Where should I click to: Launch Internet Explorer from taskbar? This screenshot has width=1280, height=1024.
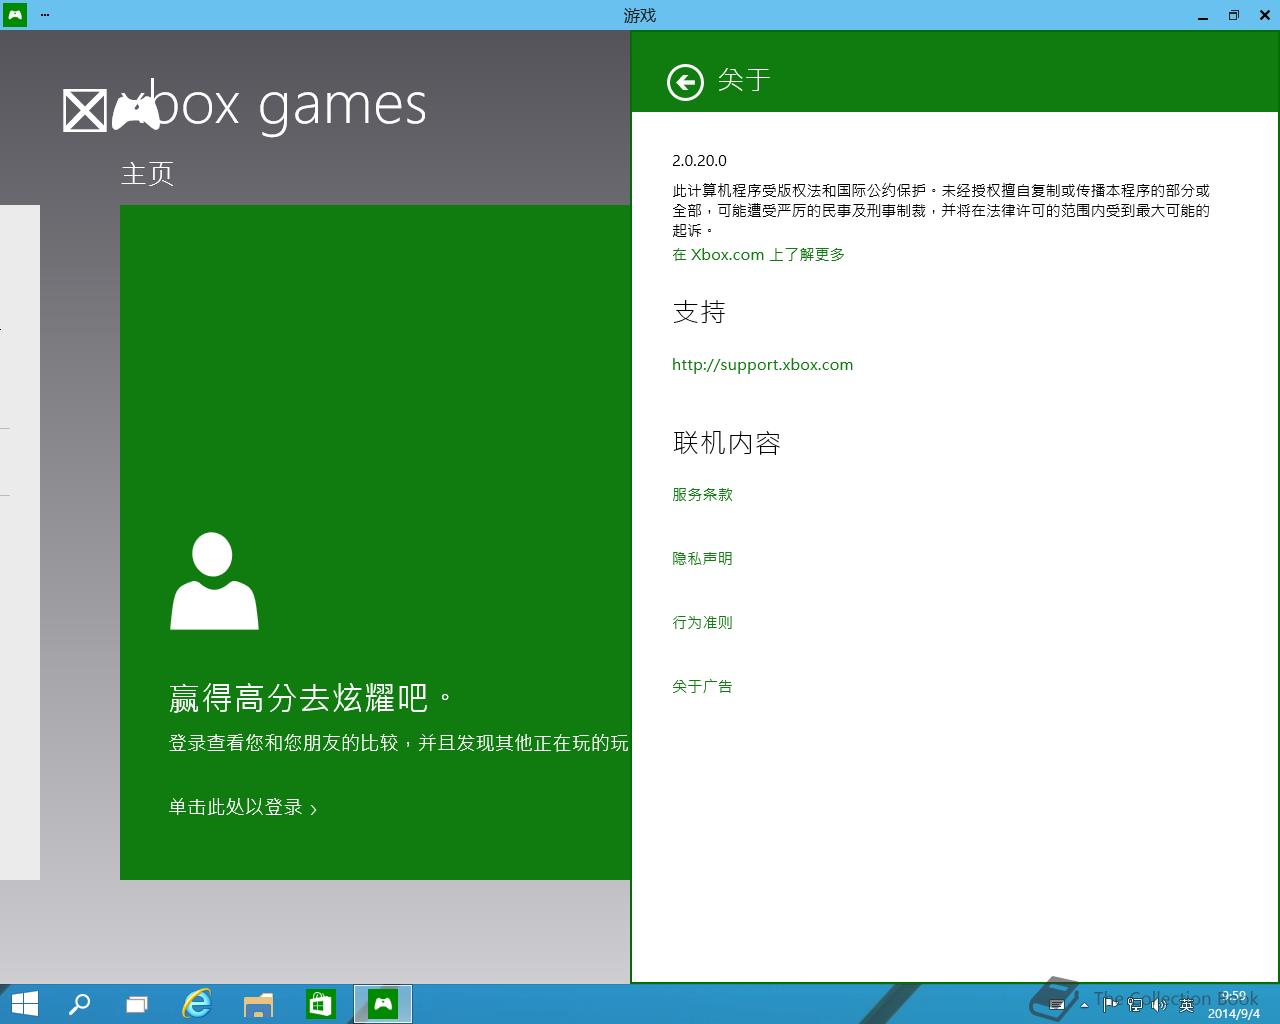tap(197, 1004)
